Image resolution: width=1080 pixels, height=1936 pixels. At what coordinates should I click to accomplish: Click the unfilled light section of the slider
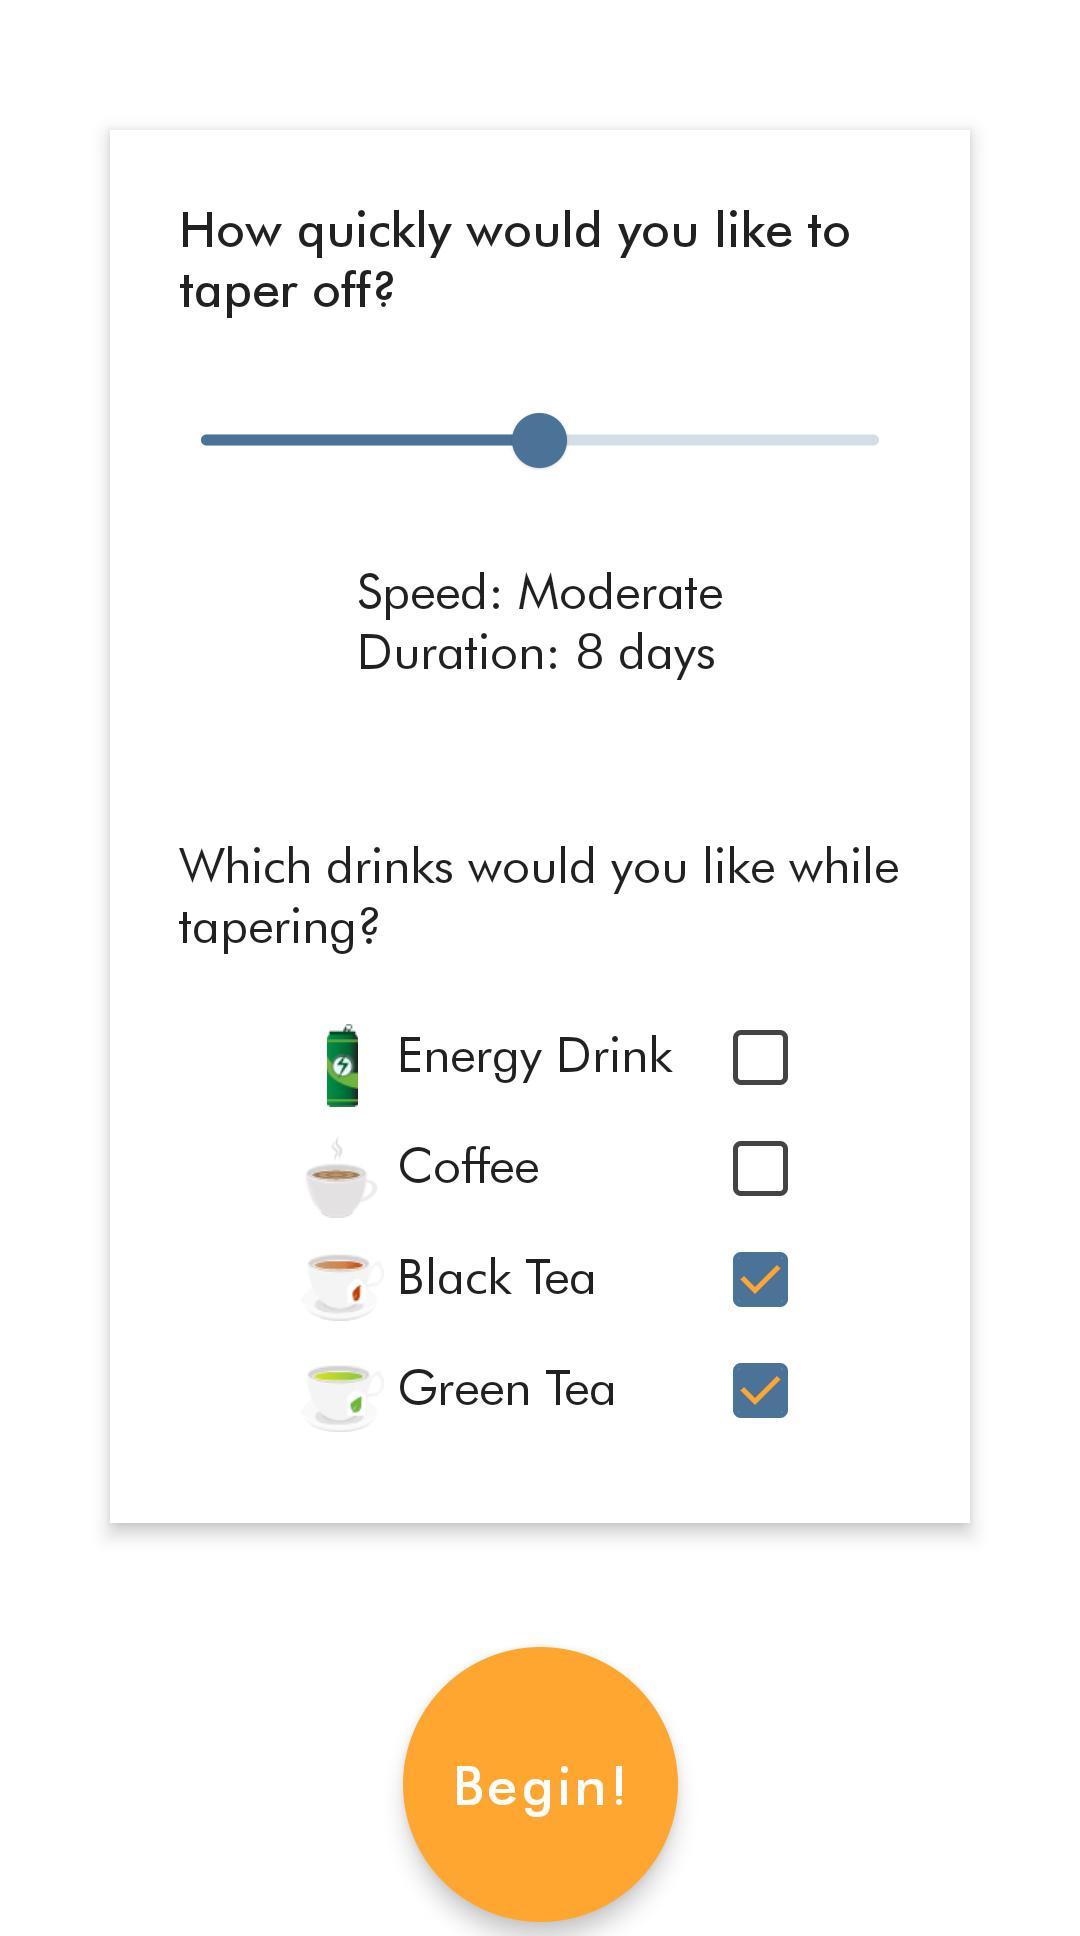pyautogui.click(x=722, y=440)
